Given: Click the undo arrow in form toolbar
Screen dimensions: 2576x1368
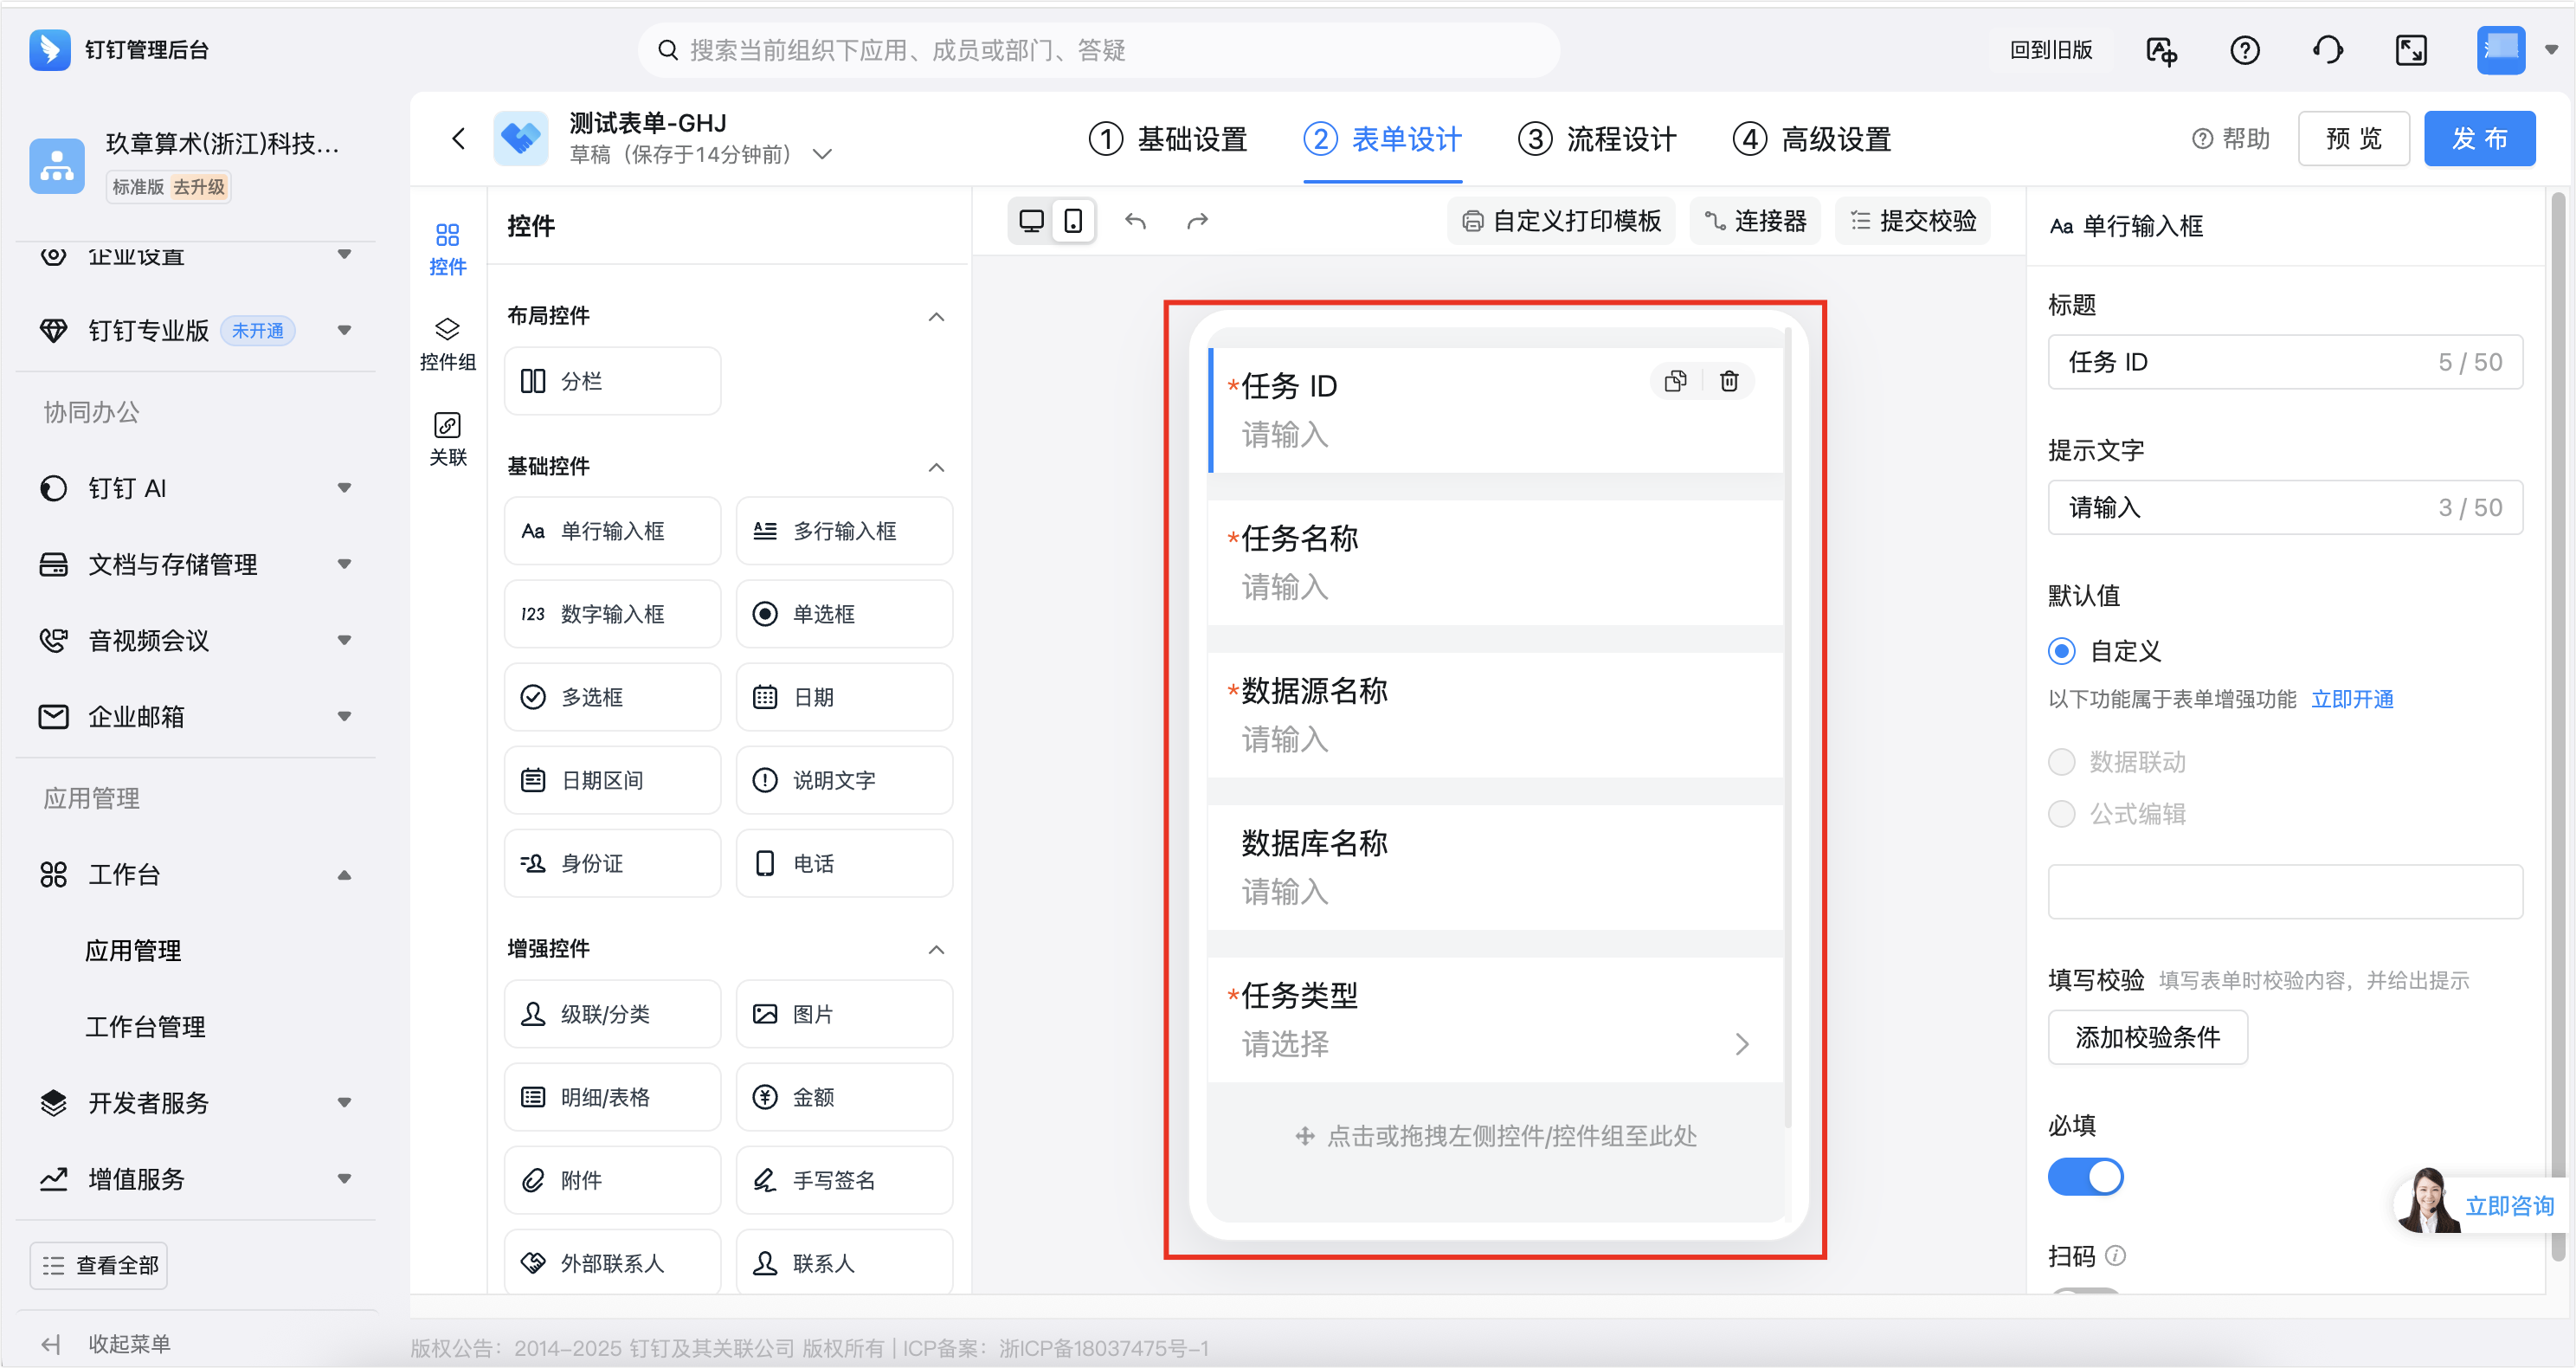Looking at the screenshot, I should 1135,221.
